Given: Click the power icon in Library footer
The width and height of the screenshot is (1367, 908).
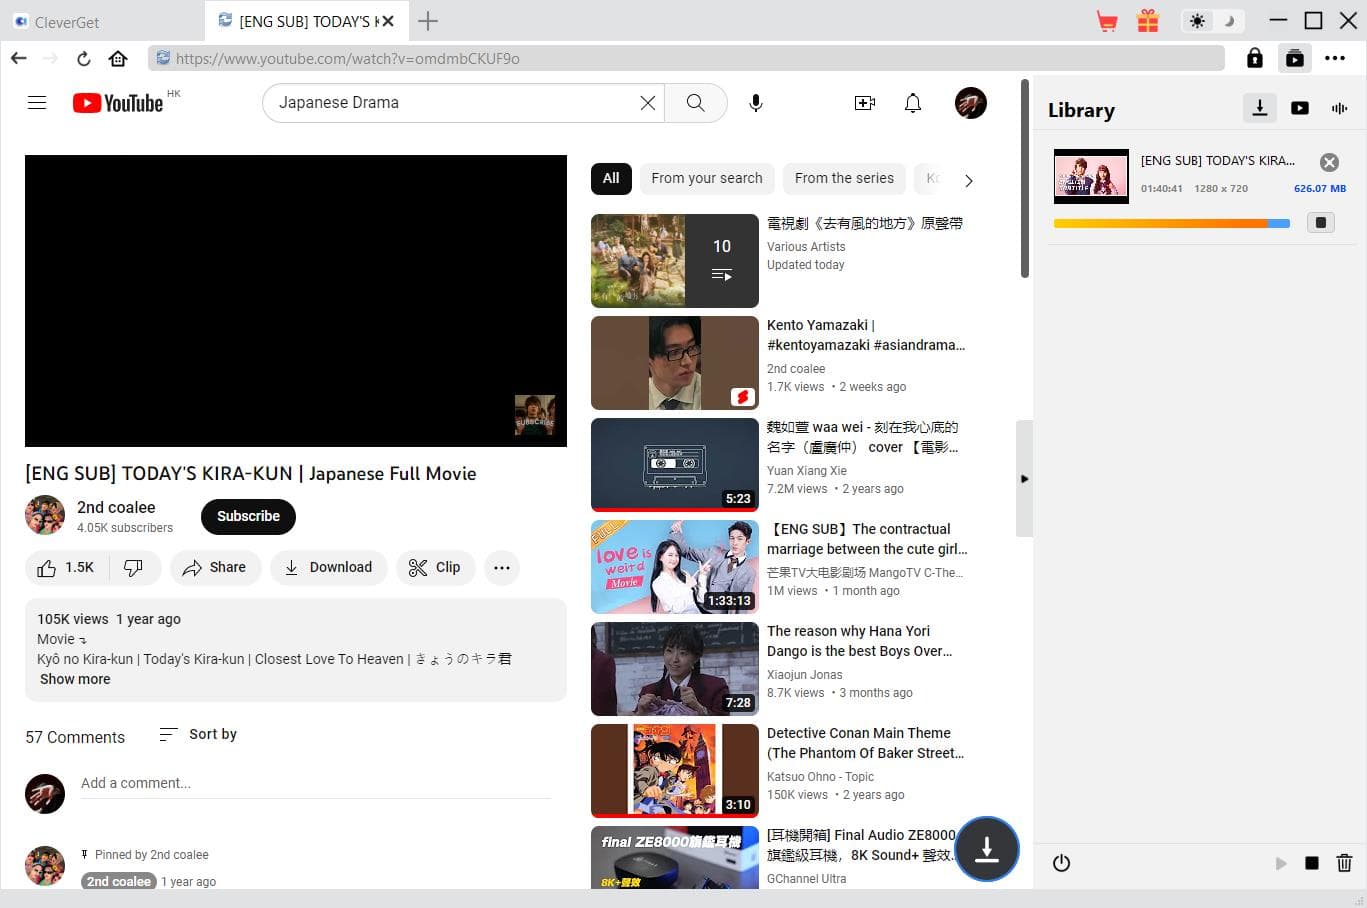Looking at the screenshot, I should 1062,863.
